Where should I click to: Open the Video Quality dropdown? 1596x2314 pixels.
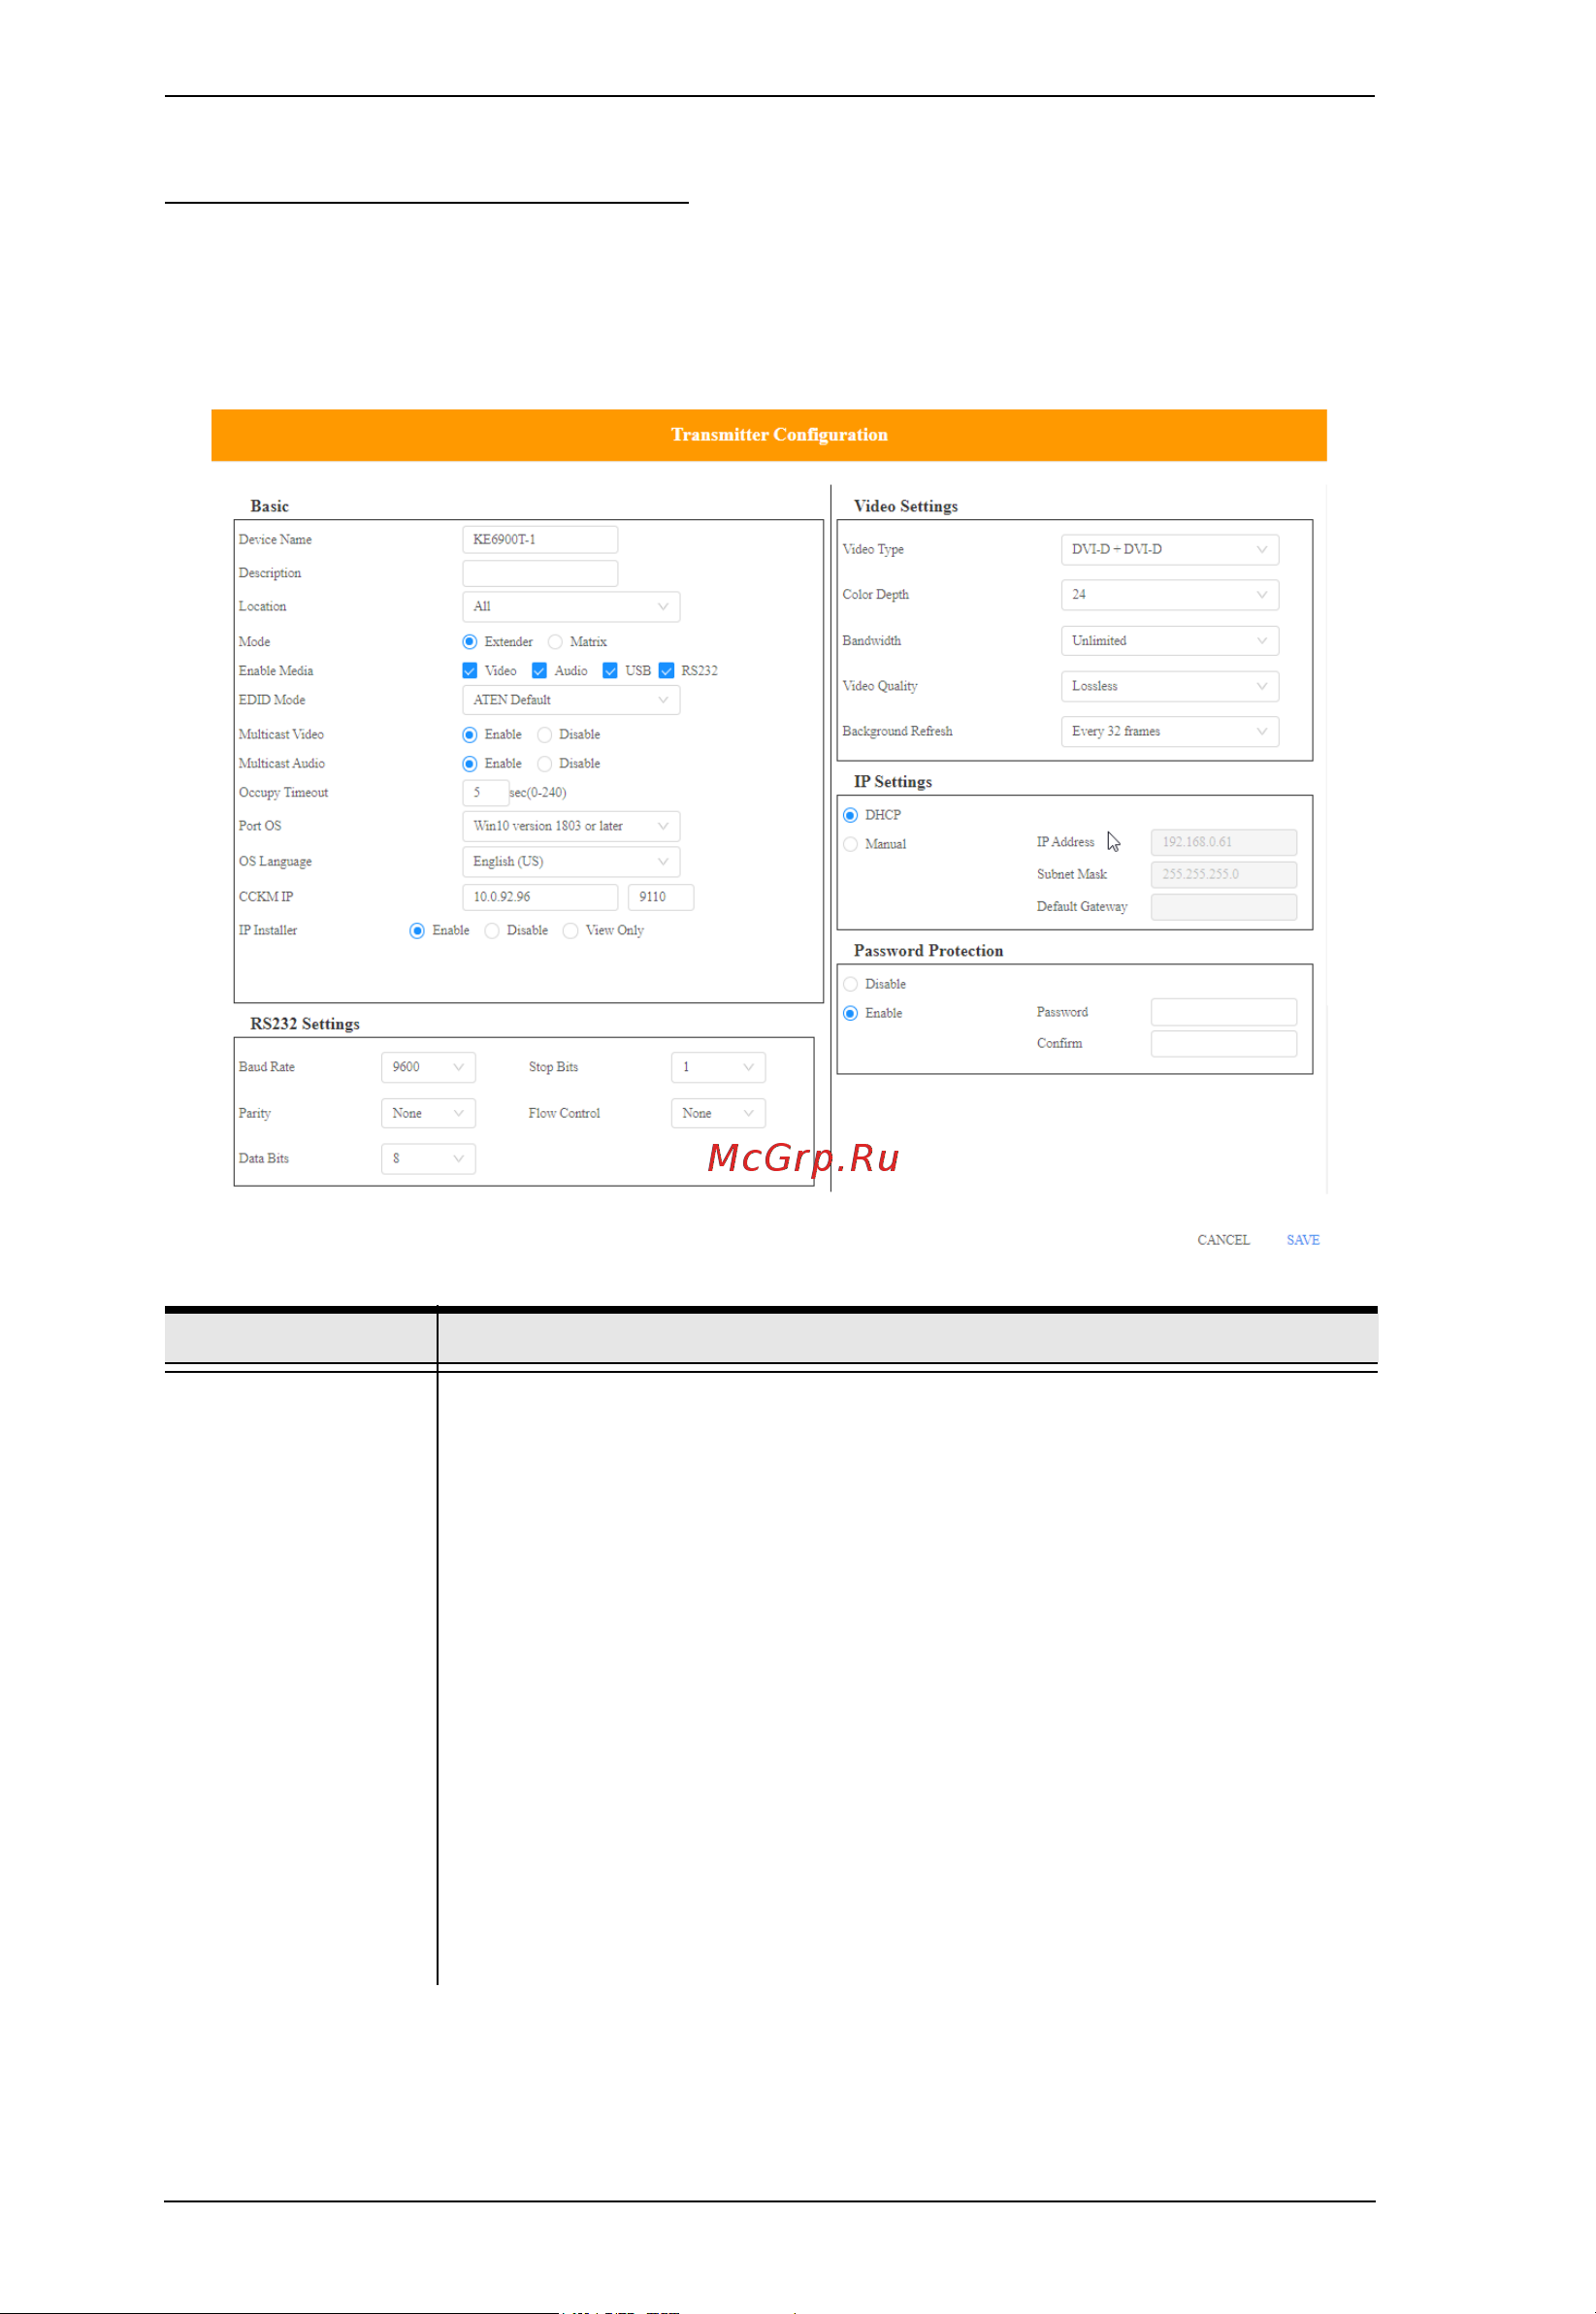pyautogui.click(x=1170, y=686)
